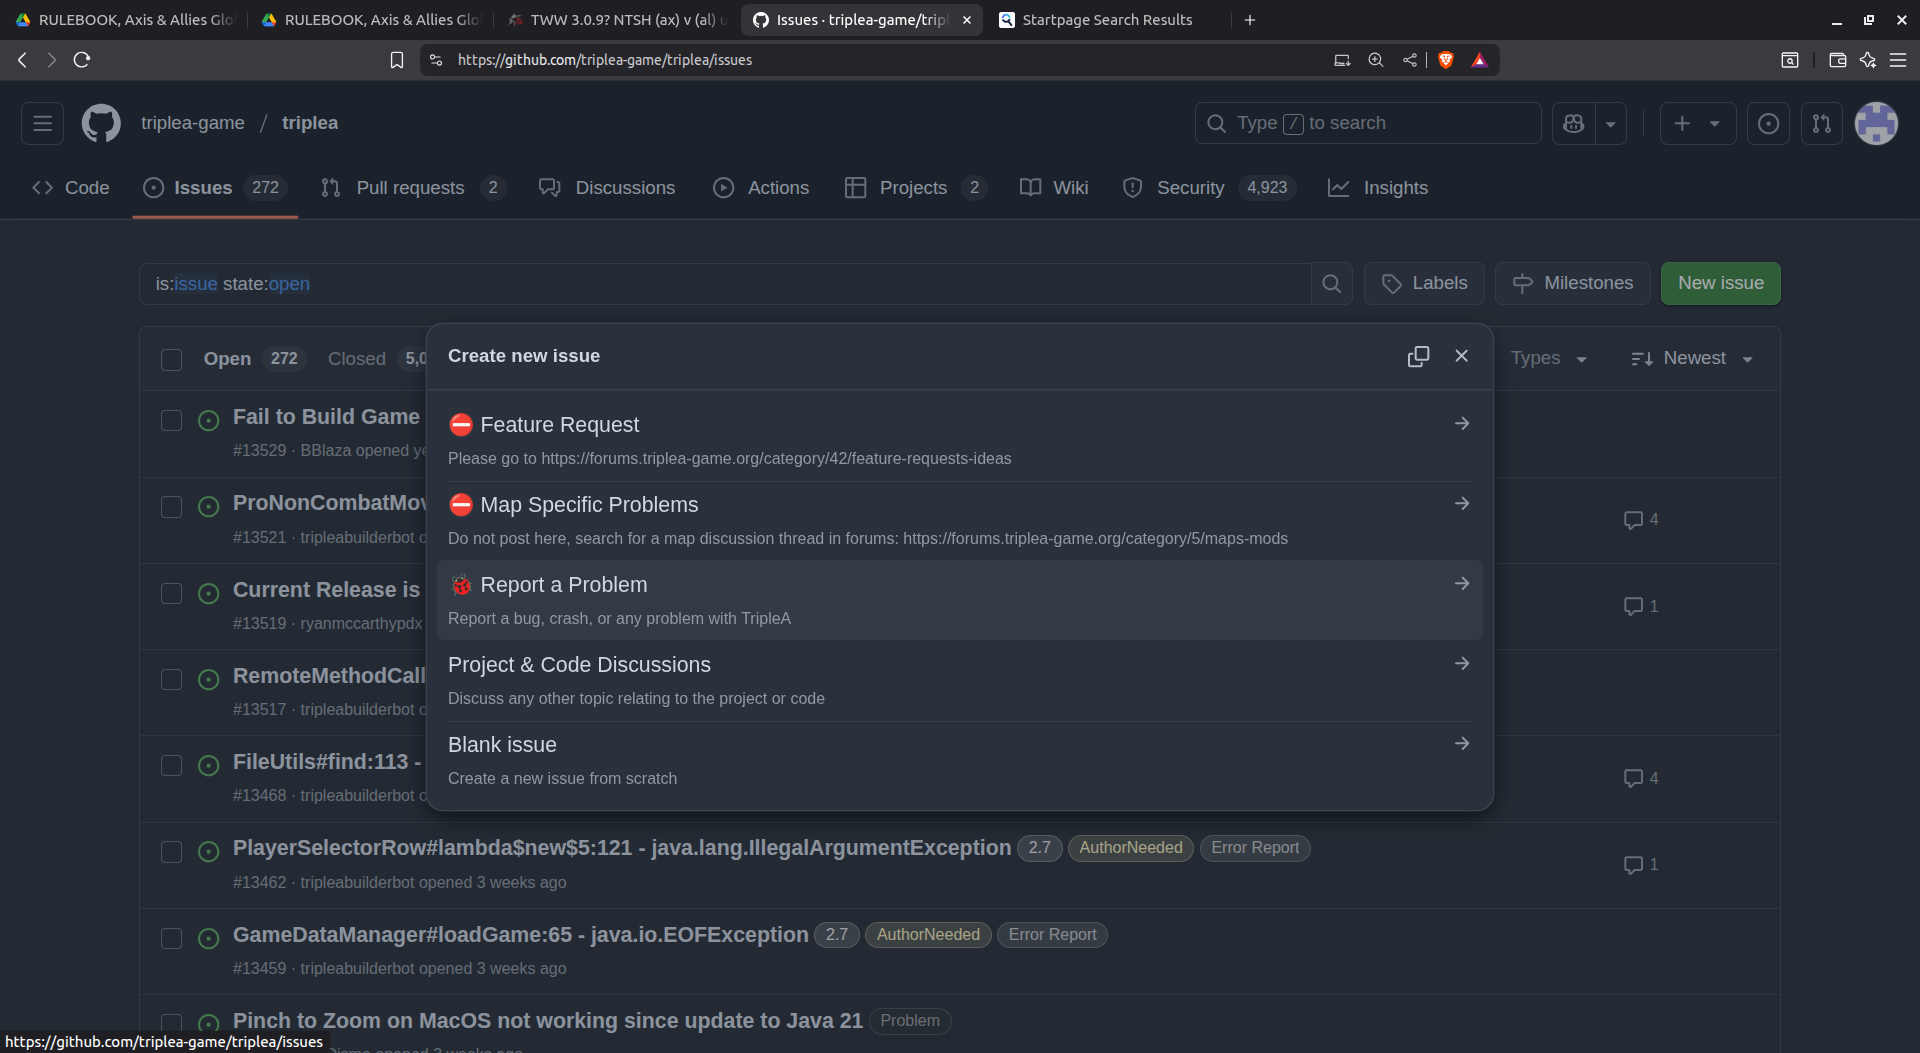Switch to the Code tab
Image resolution: width=1920 pixels, height=1053 pixels.
(x=70, y=188)
